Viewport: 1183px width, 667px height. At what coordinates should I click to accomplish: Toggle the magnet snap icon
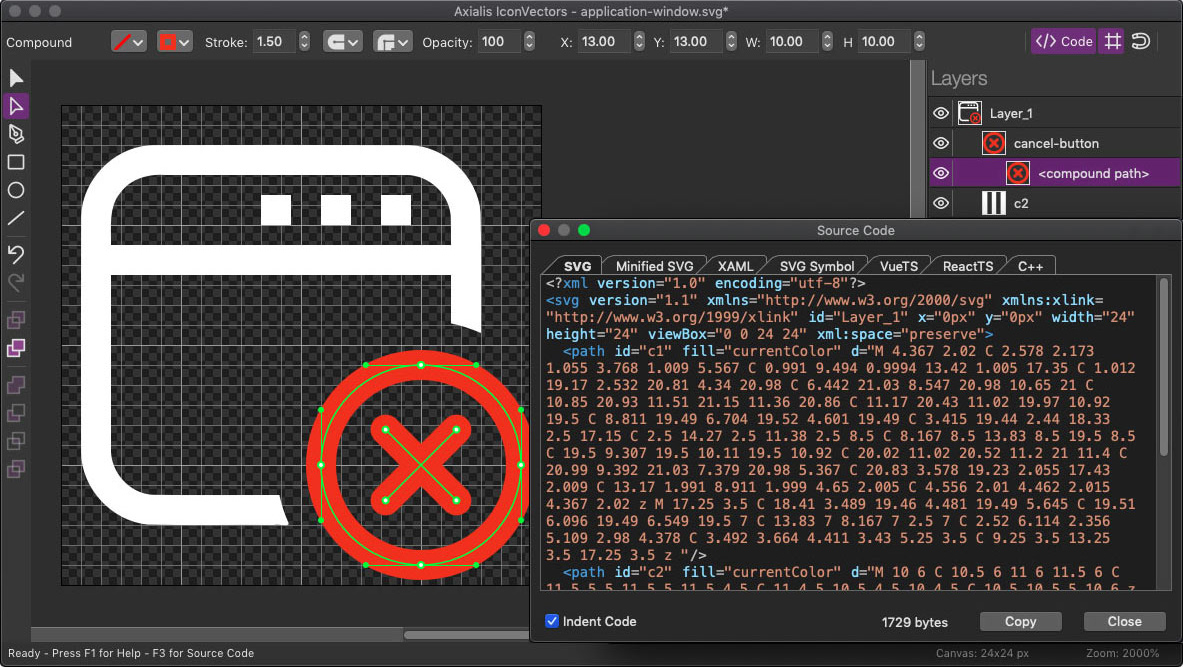click(x=1139, y=41)
